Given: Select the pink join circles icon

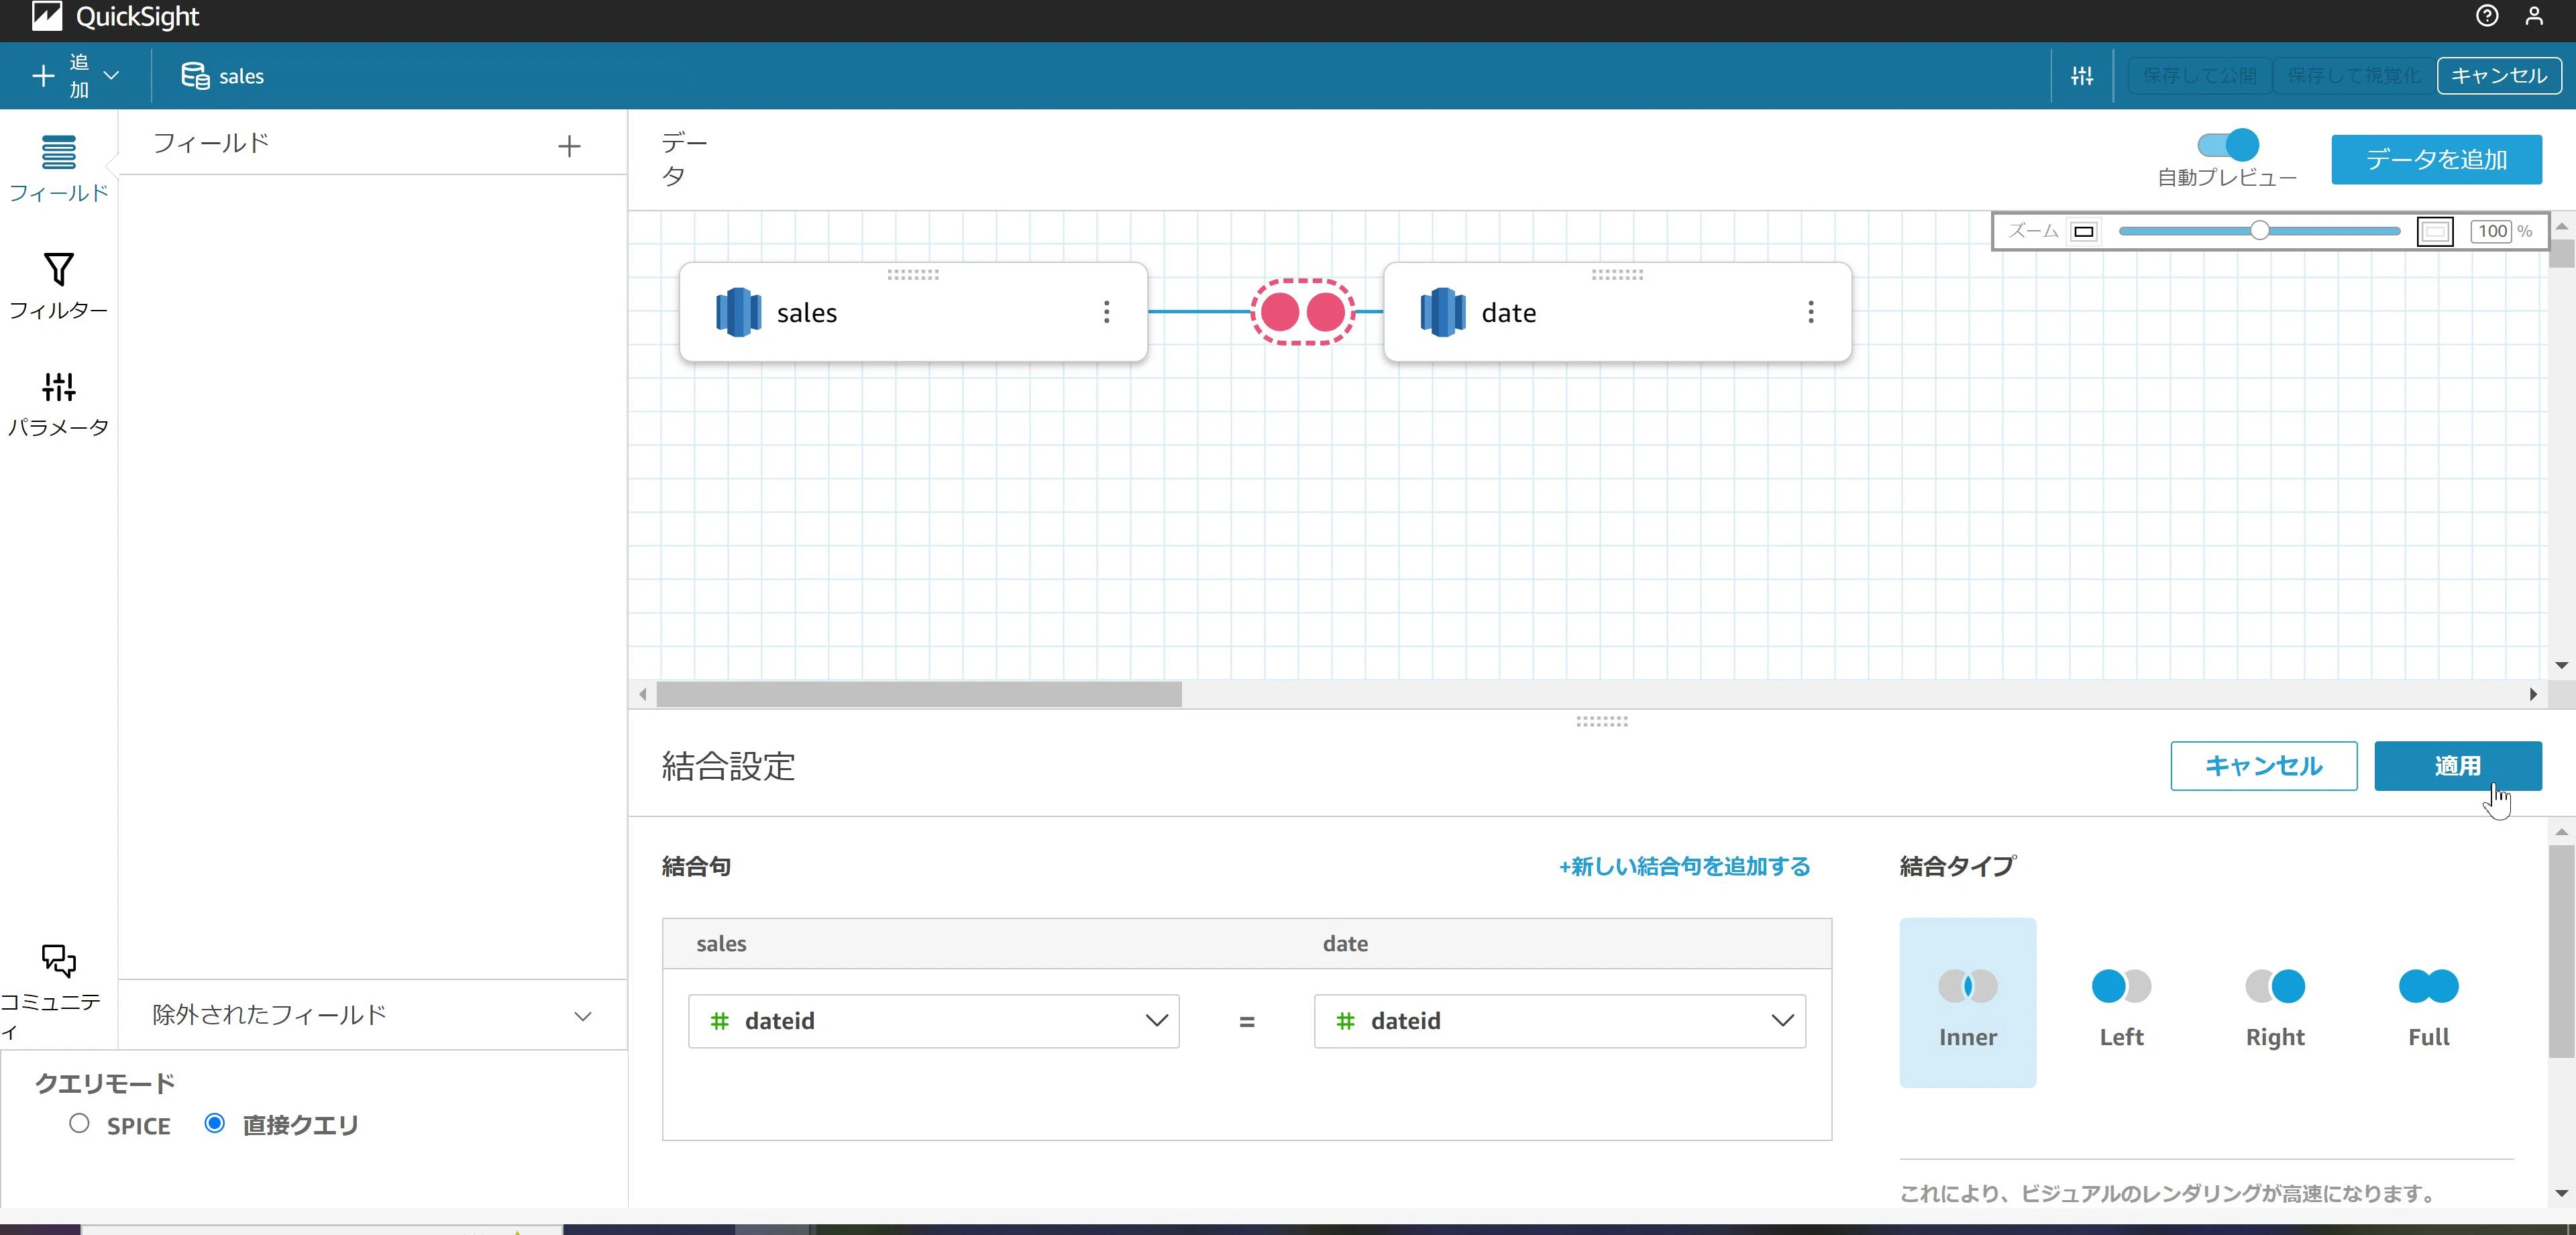Looking at the screenshot, I should 1303,312.
